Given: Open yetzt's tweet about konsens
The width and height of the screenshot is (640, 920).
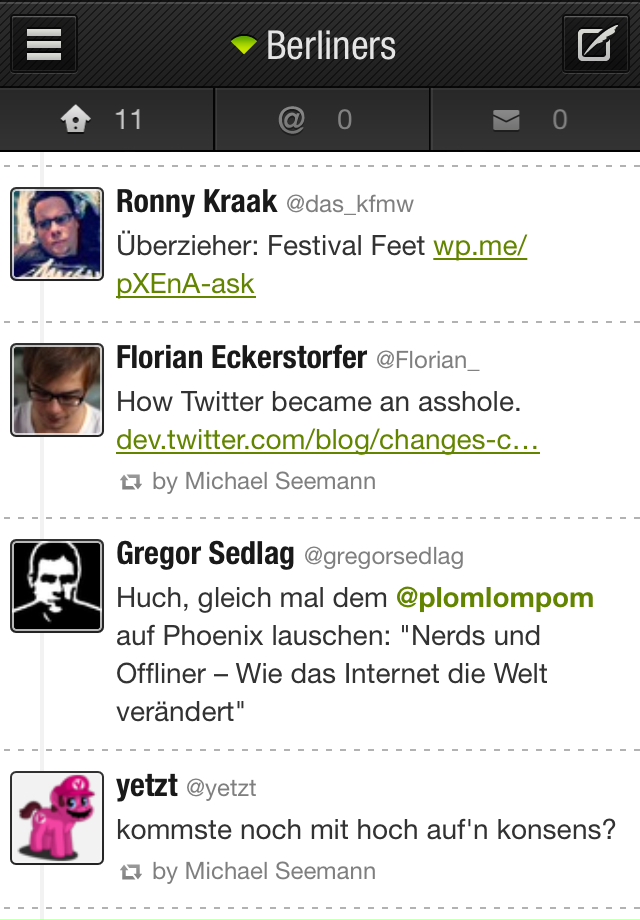Looking at the screenshot, I should point(366,829).
